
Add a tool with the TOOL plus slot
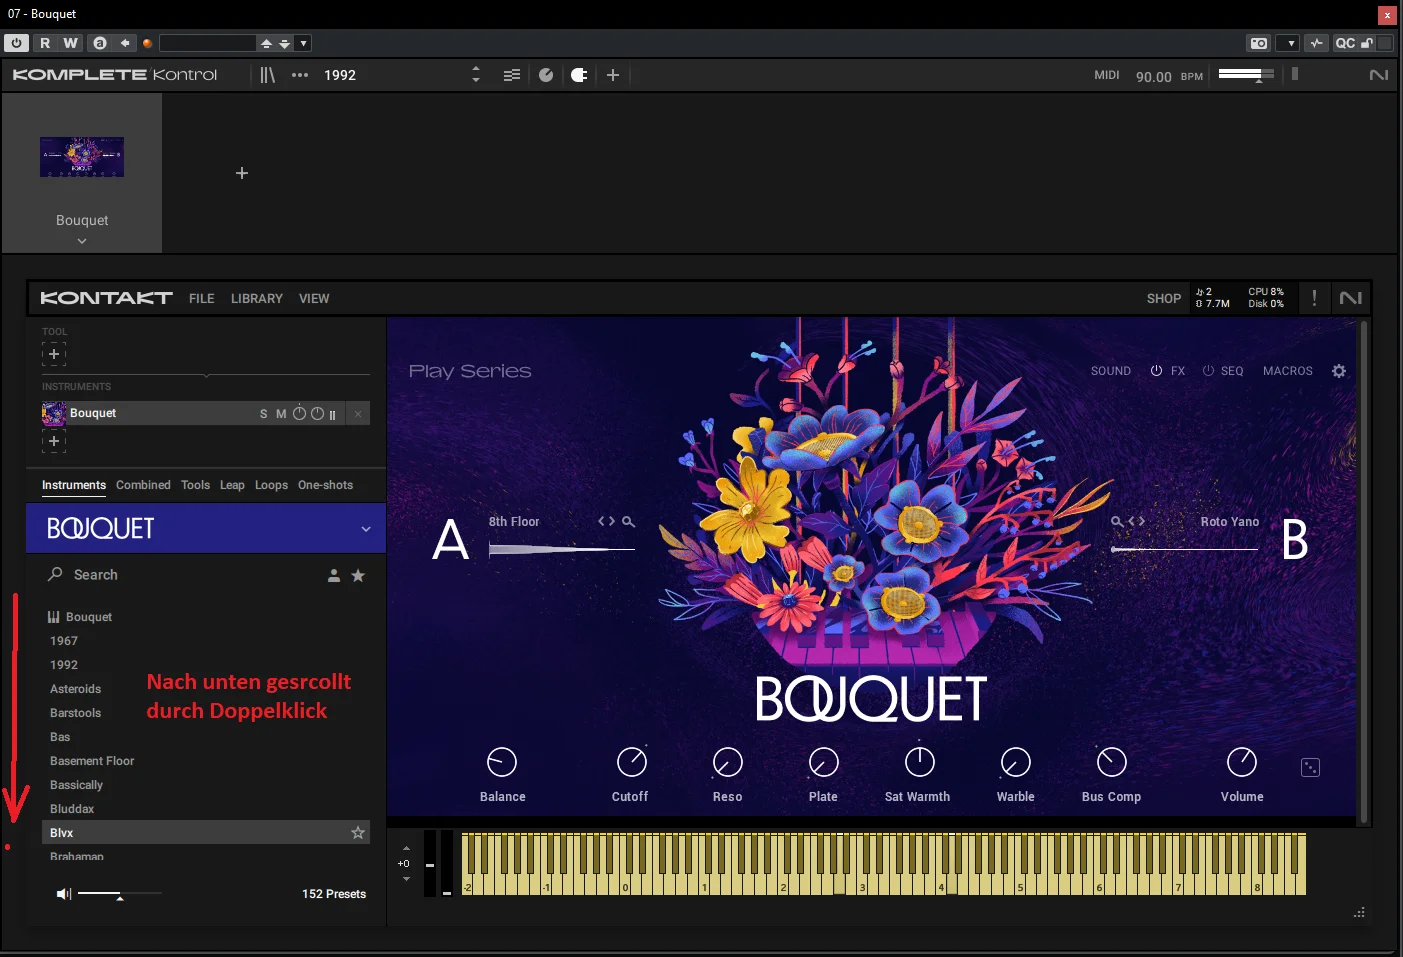pyautogui.click(x=54, y=354)
